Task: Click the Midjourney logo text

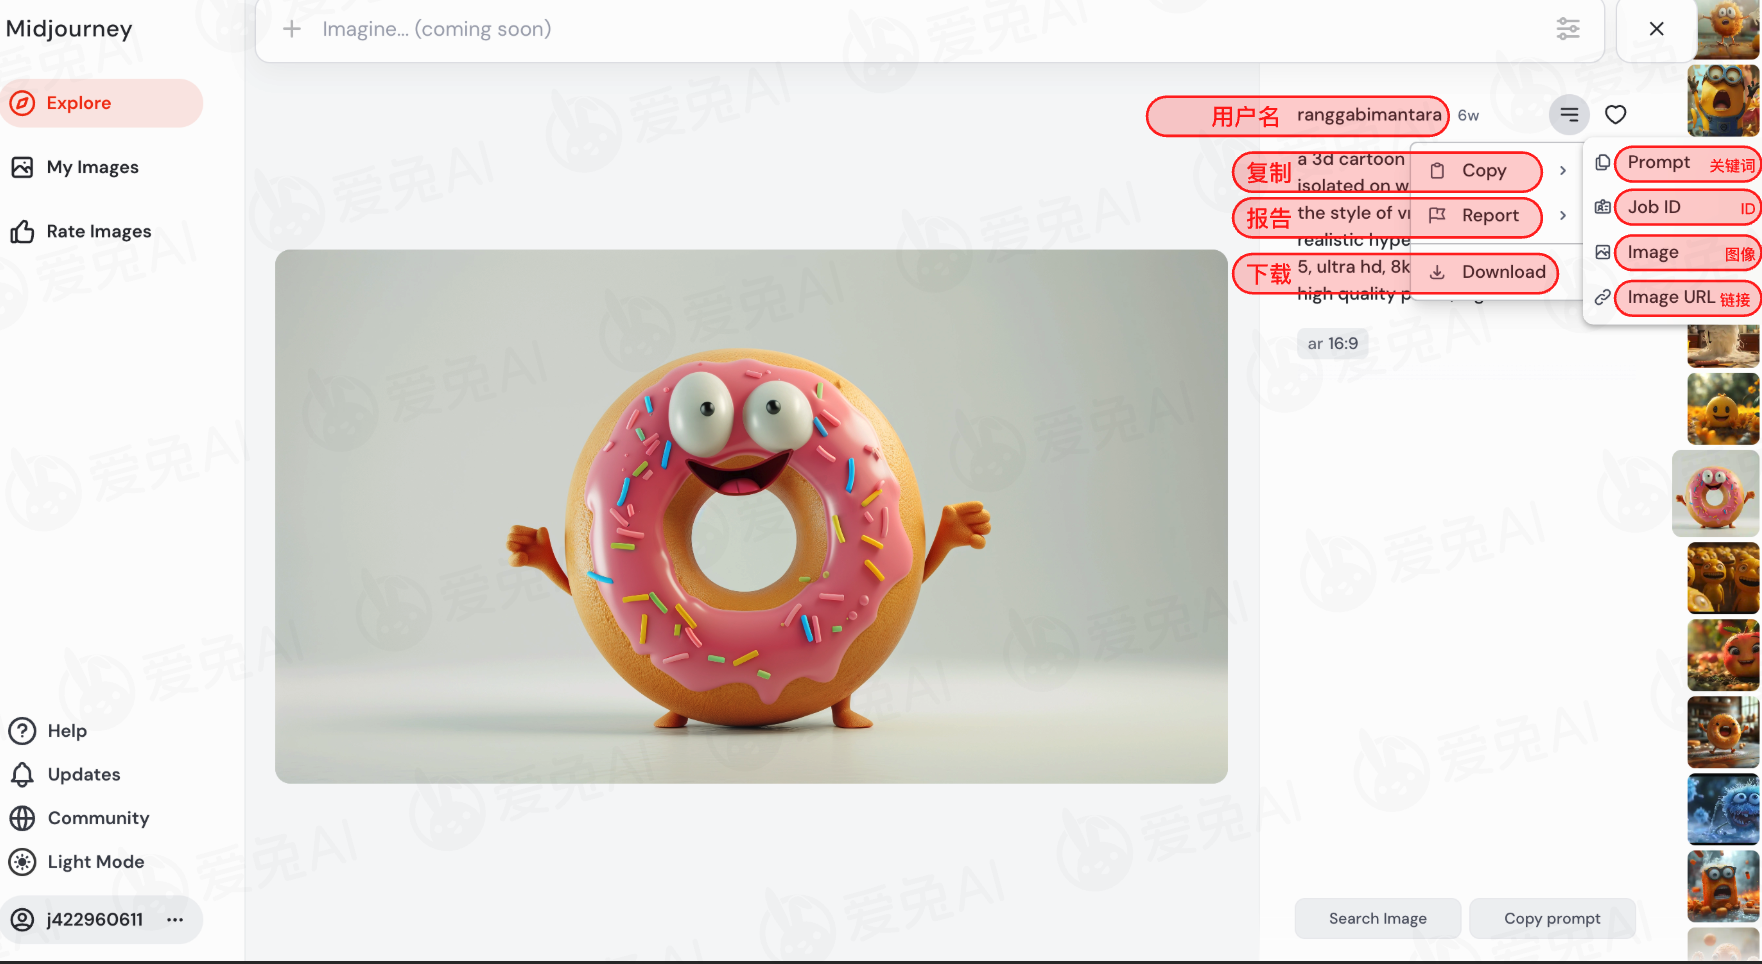Action: tap(69, 29)
